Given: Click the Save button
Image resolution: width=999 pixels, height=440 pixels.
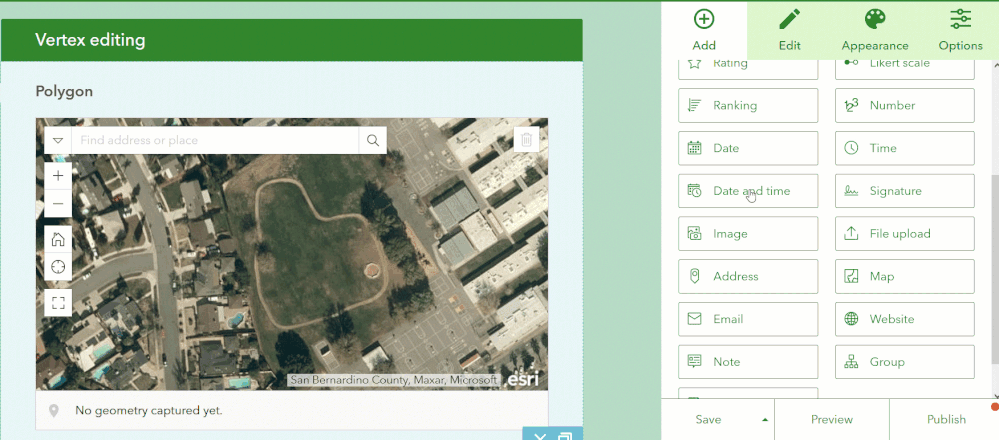Looking at the screenshot, I should point(708,419).
